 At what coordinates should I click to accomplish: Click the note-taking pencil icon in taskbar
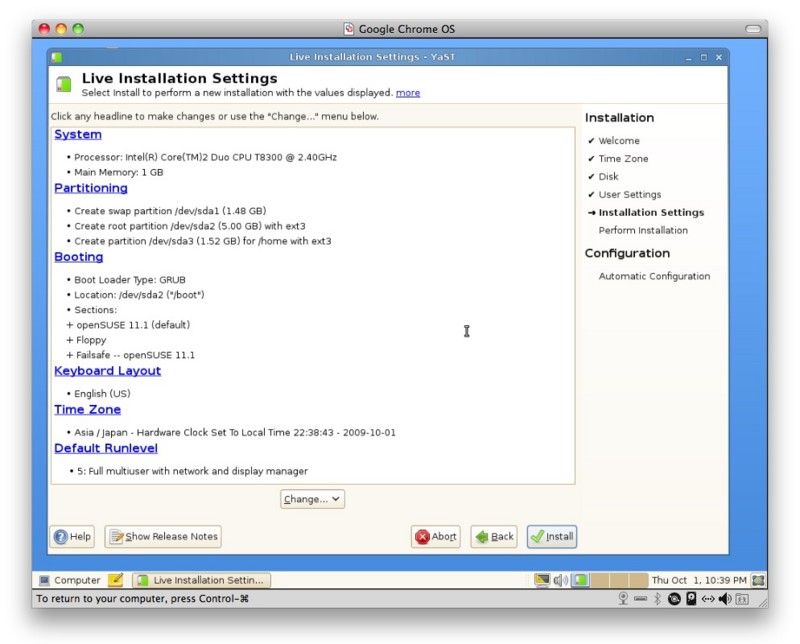(x=115, y=580)
